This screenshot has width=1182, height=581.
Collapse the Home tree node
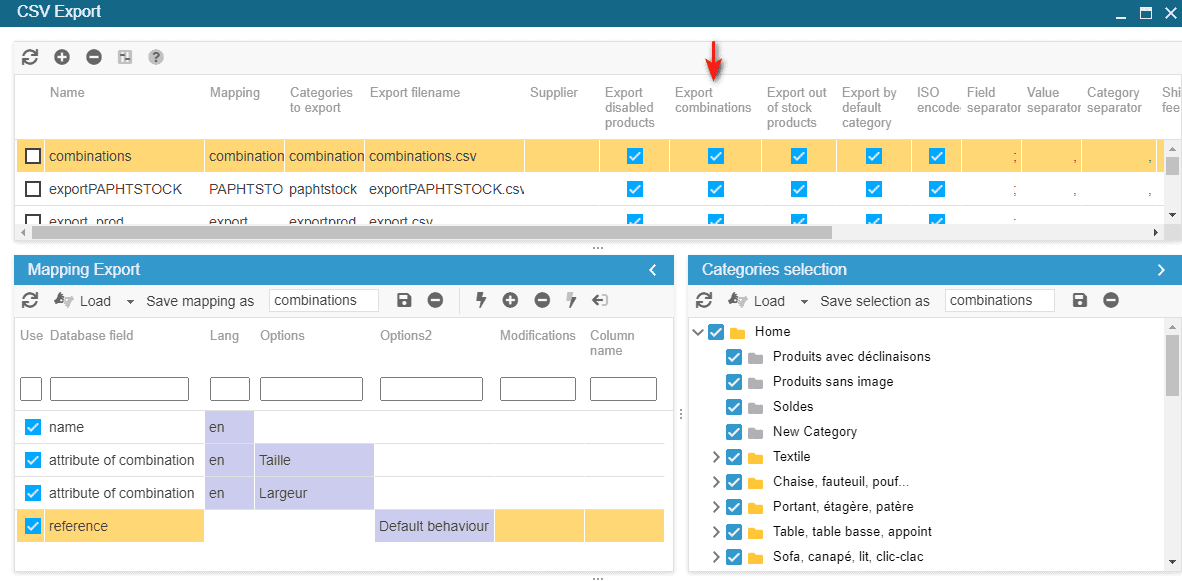click(698, 332)
